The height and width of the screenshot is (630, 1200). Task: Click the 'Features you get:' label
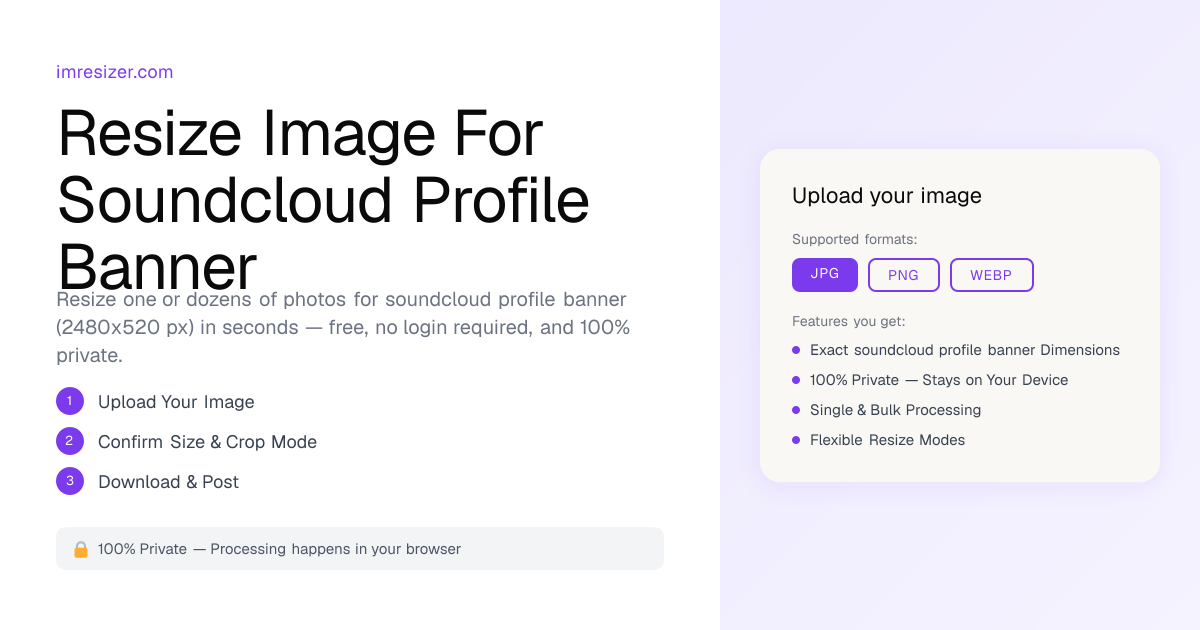(x=848, y=322)
